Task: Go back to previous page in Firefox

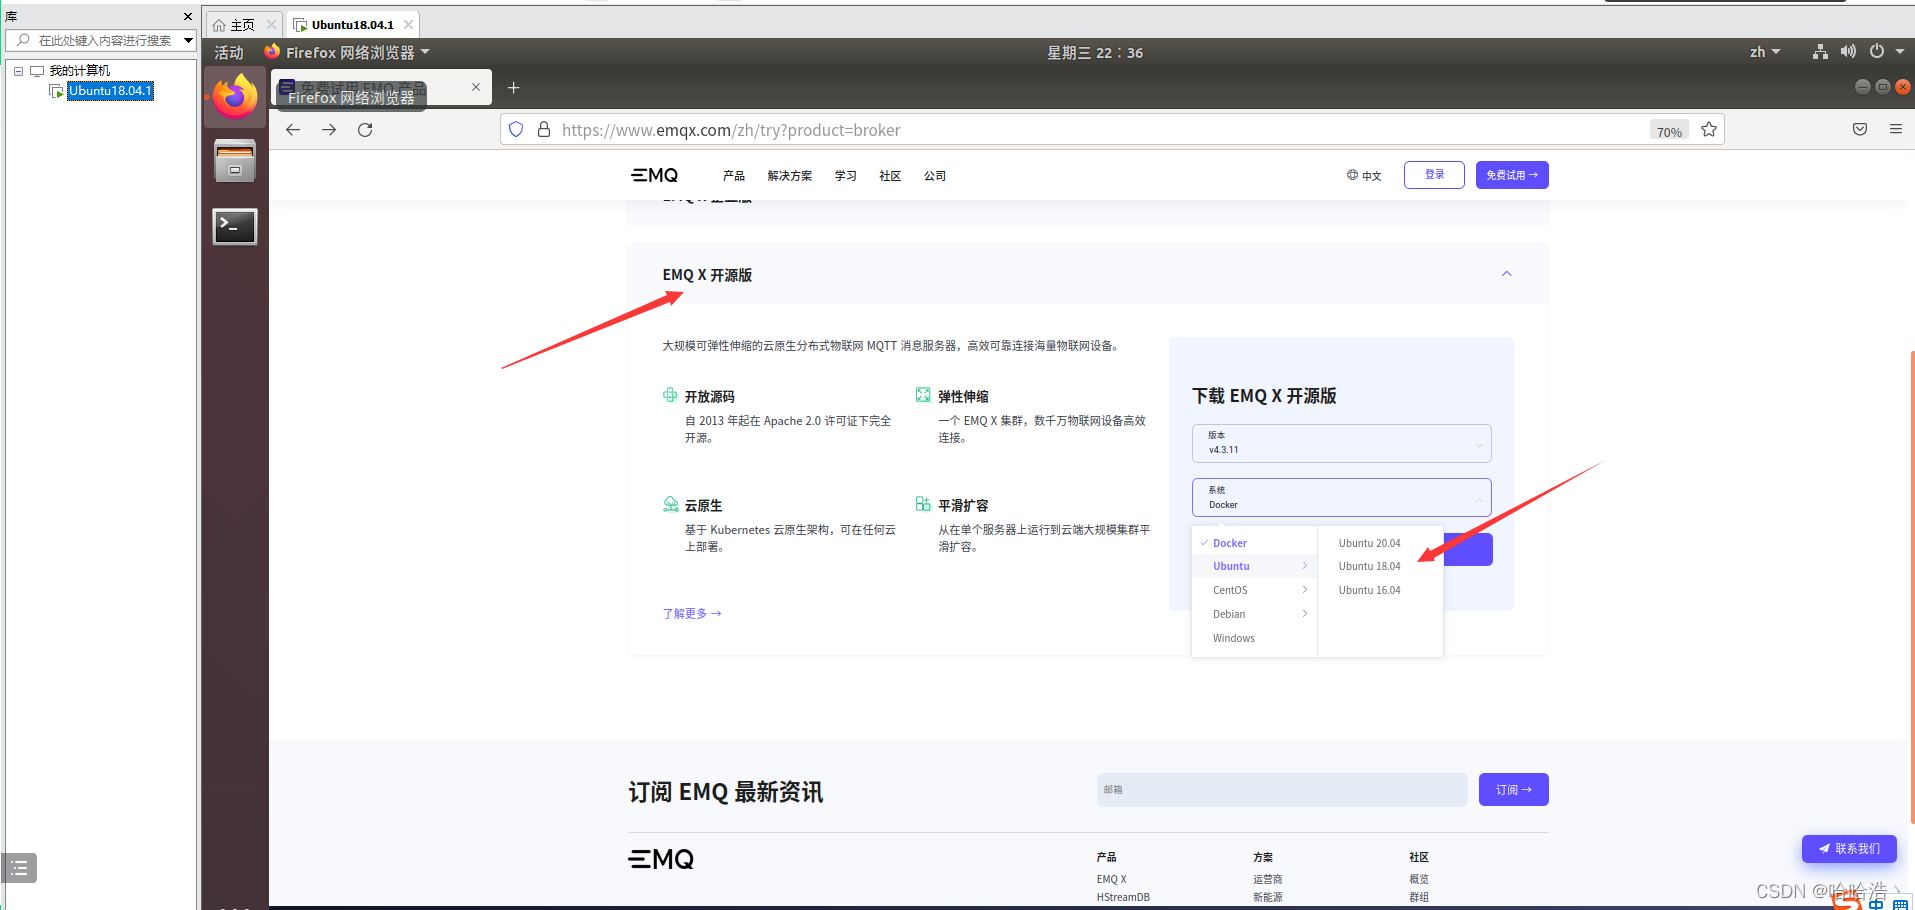Action: point(293,130)
